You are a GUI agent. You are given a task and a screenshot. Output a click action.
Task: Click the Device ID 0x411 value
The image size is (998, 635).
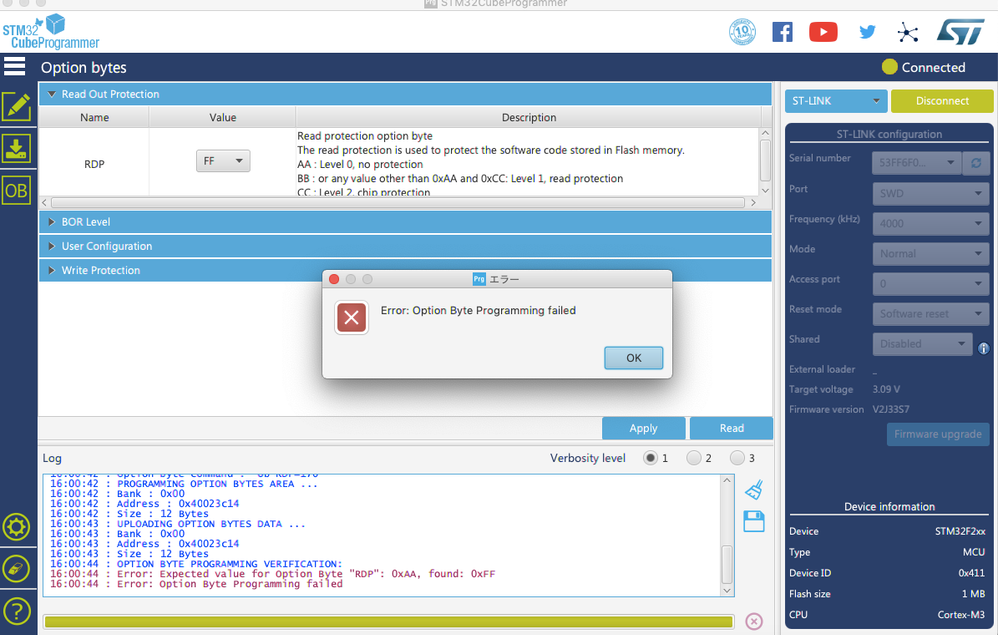point(971,573)
